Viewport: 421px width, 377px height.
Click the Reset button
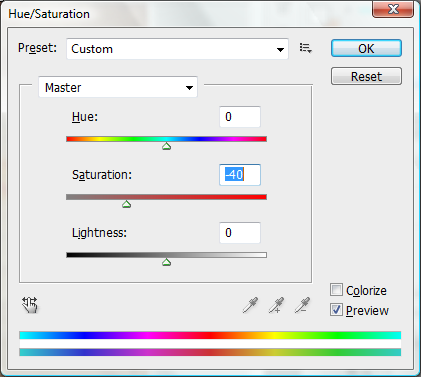pyautogui.click(x=366, y=76)
